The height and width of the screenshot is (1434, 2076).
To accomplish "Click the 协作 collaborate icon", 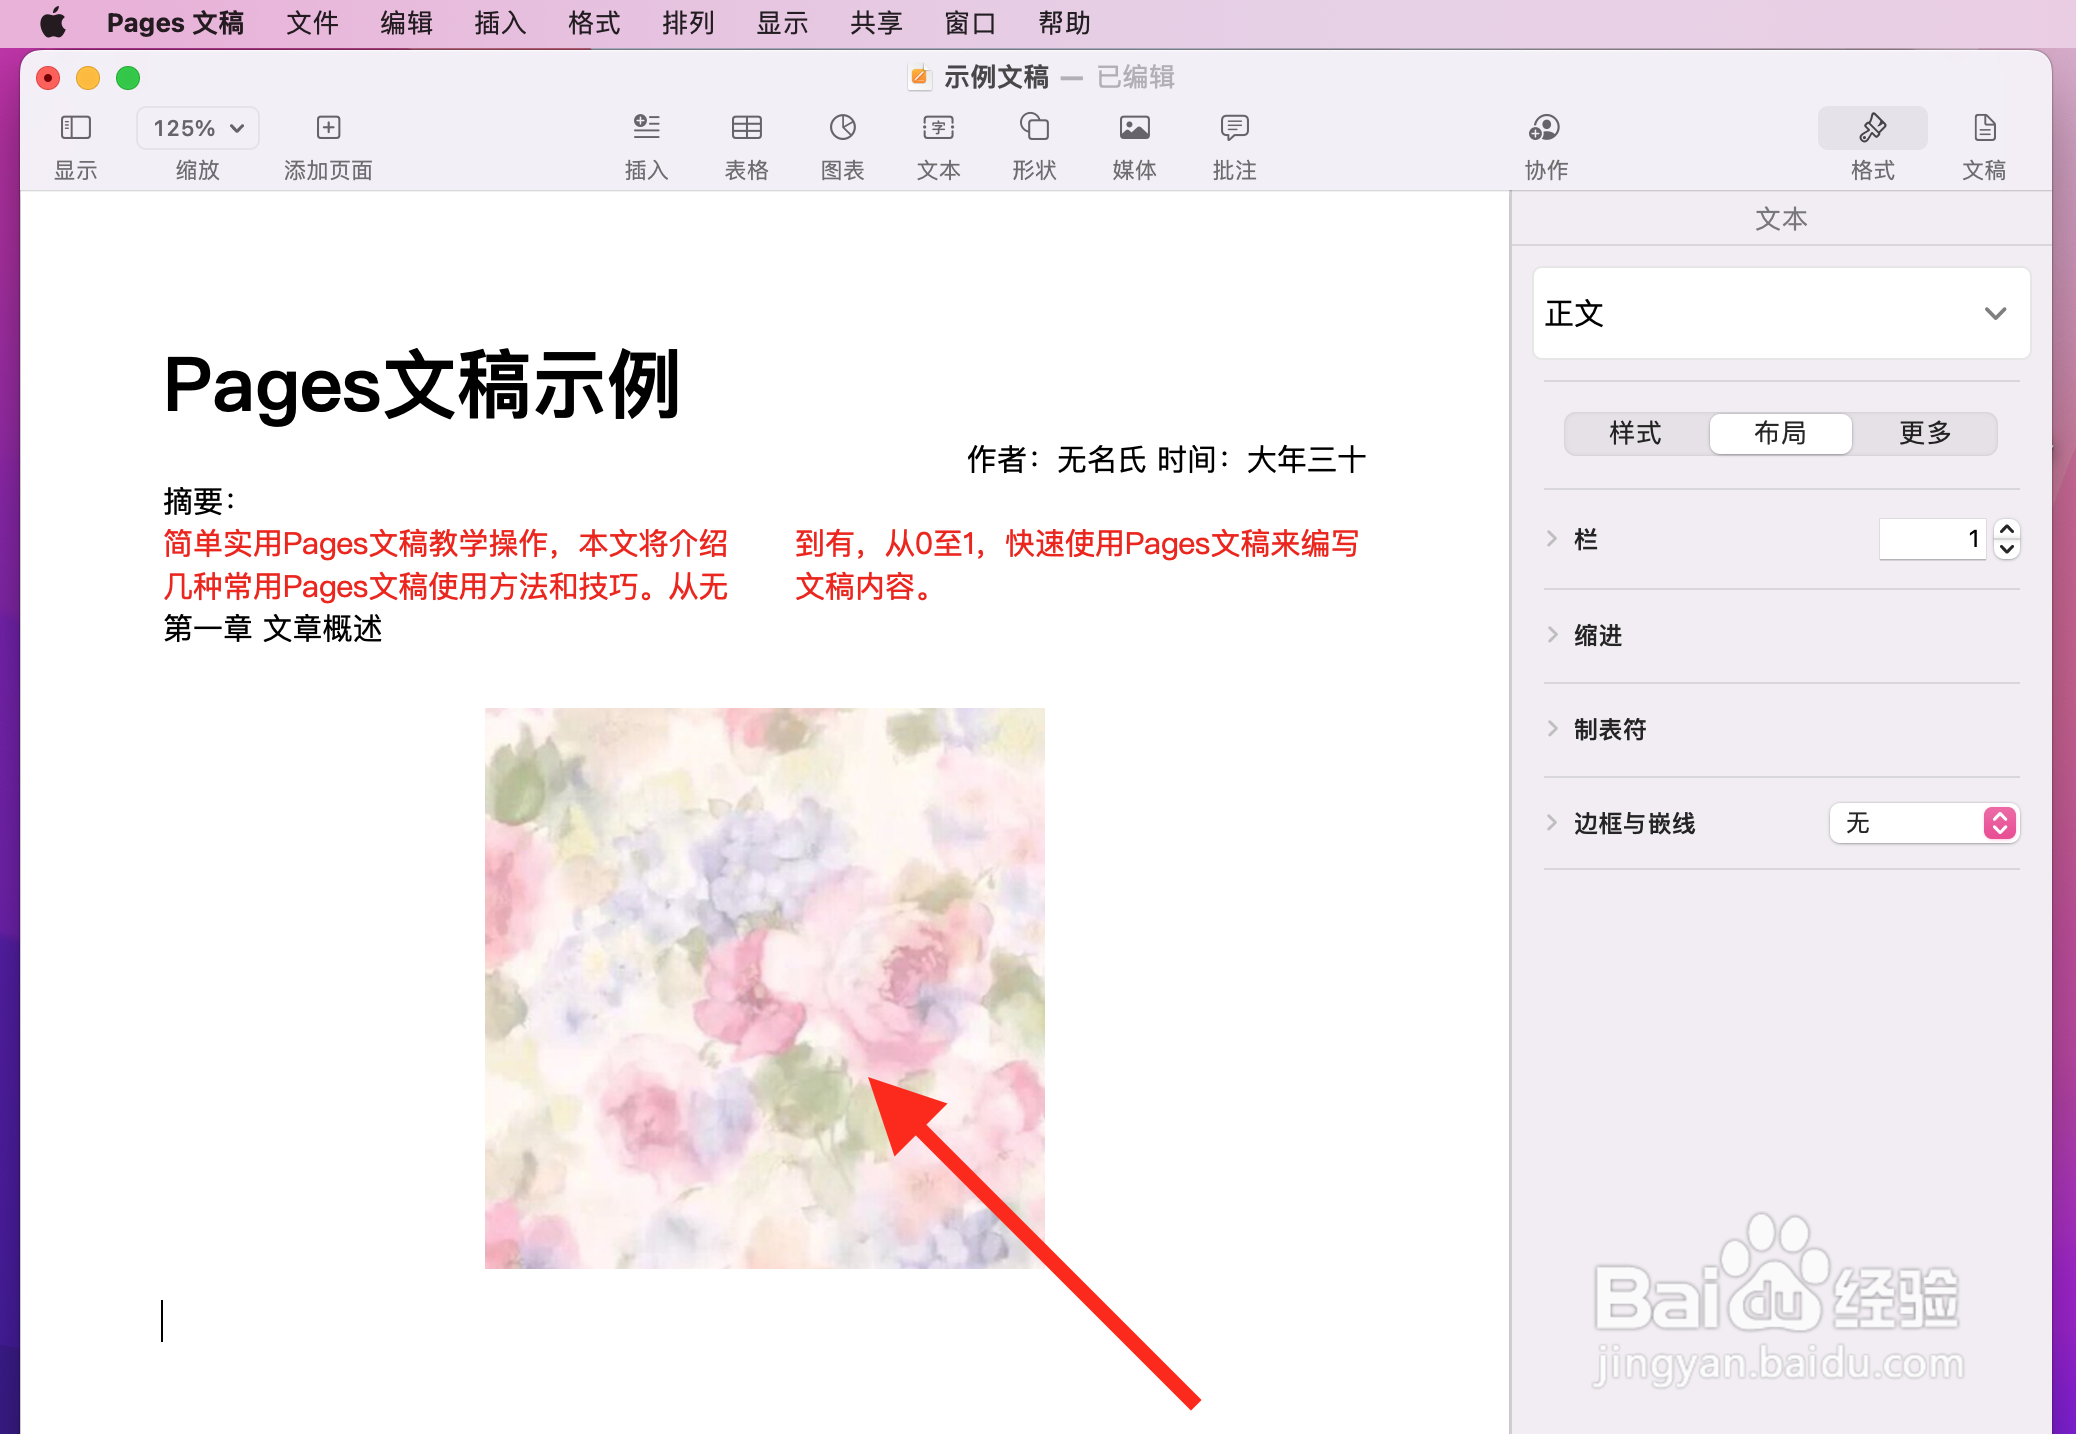I will [x=1545, y=128].
